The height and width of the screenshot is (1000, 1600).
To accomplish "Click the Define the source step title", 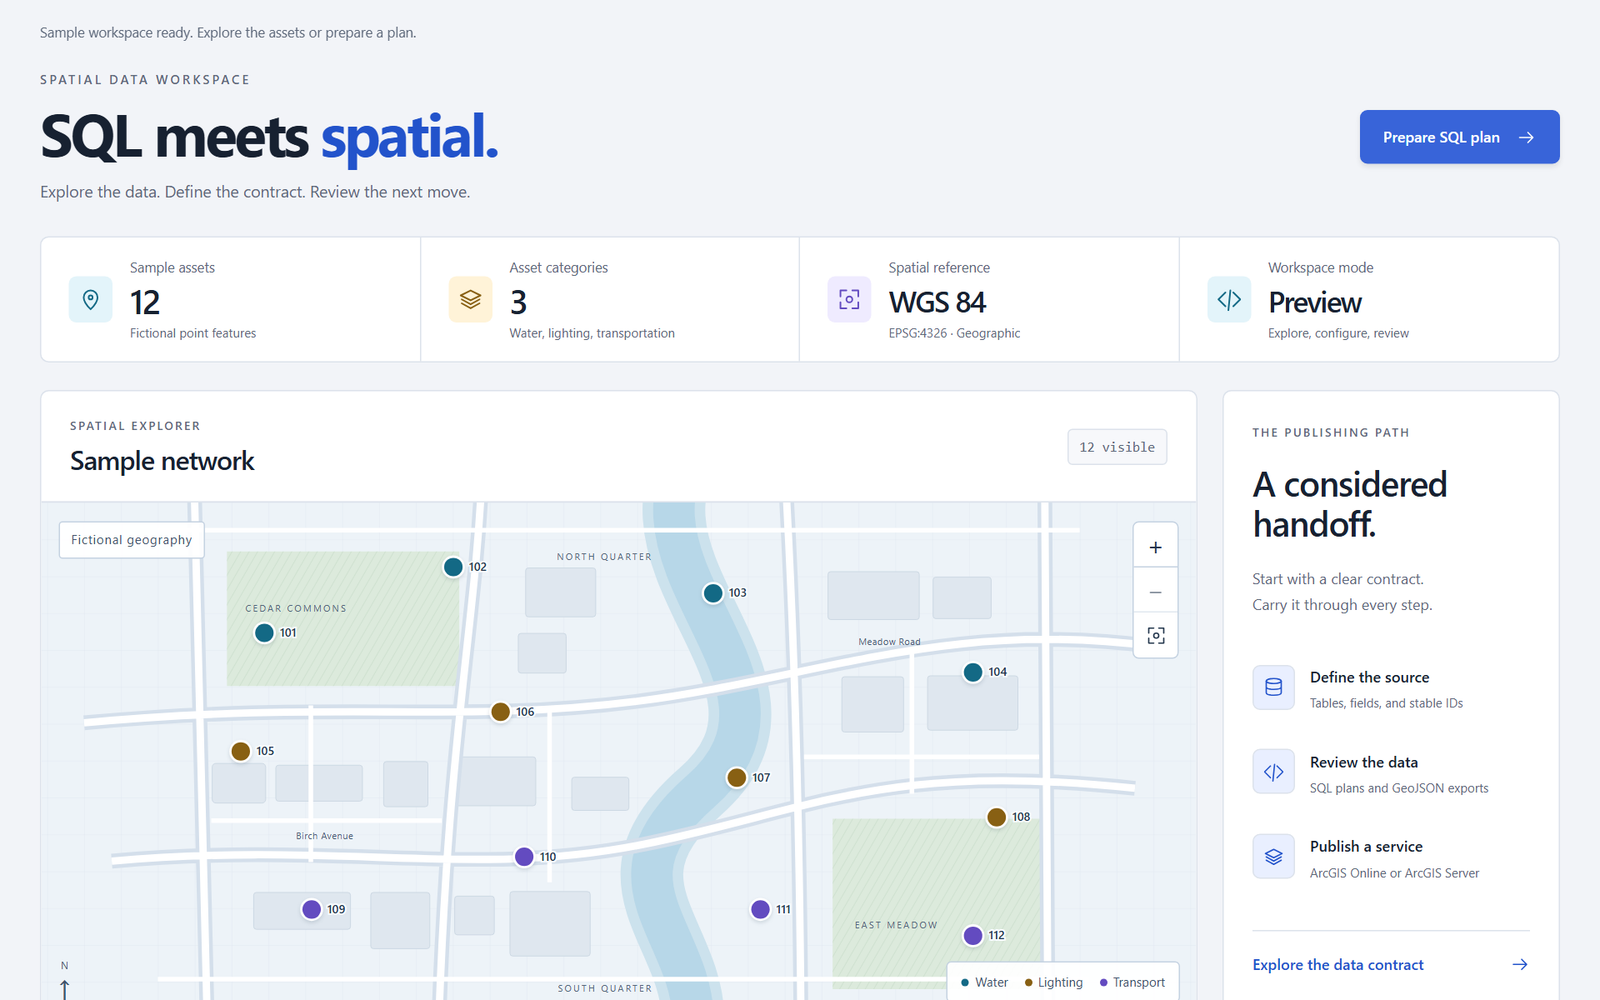I will pos(1369,677).
